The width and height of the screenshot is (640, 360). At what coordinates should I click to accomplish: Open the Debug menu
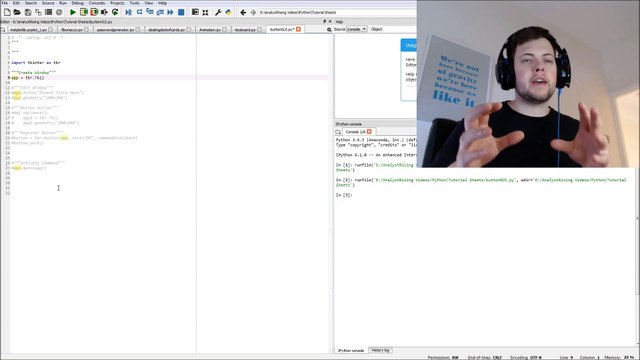(77, 3)
